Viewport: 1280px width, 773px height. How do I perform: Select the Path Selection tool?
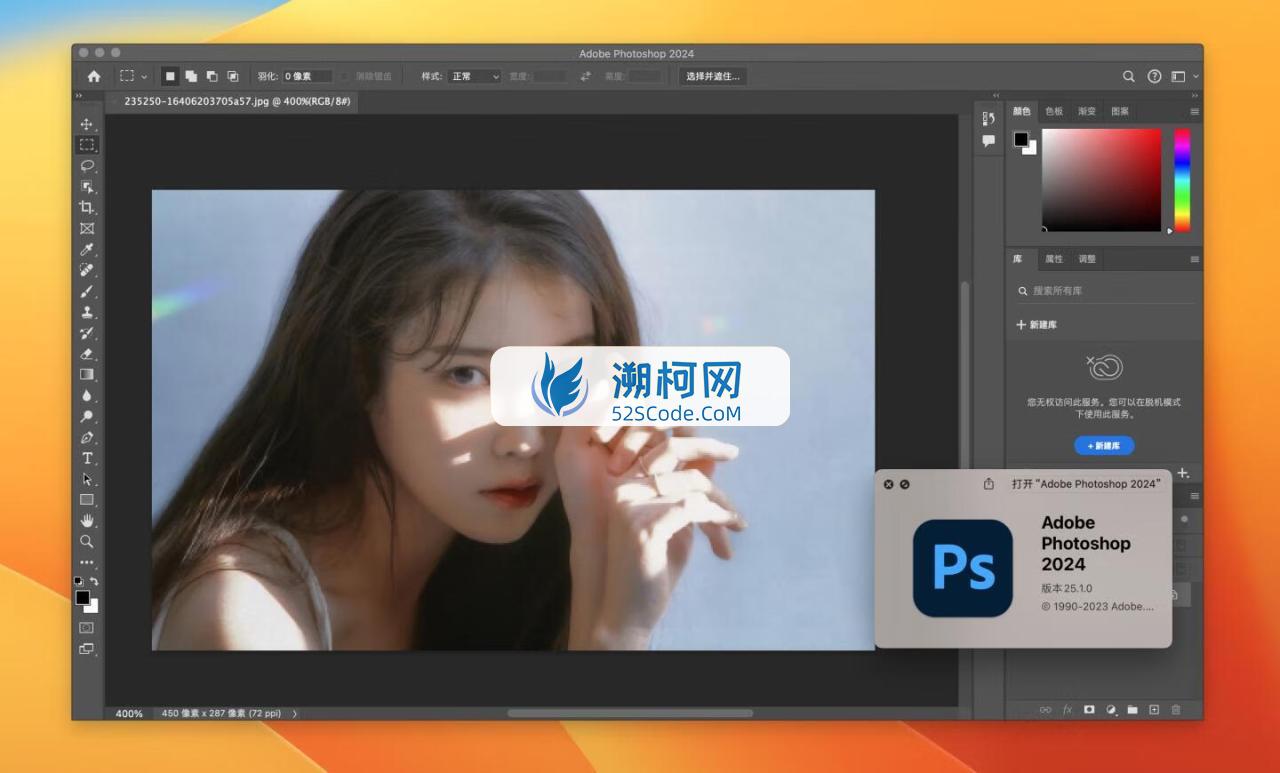(x=87, y=479)
